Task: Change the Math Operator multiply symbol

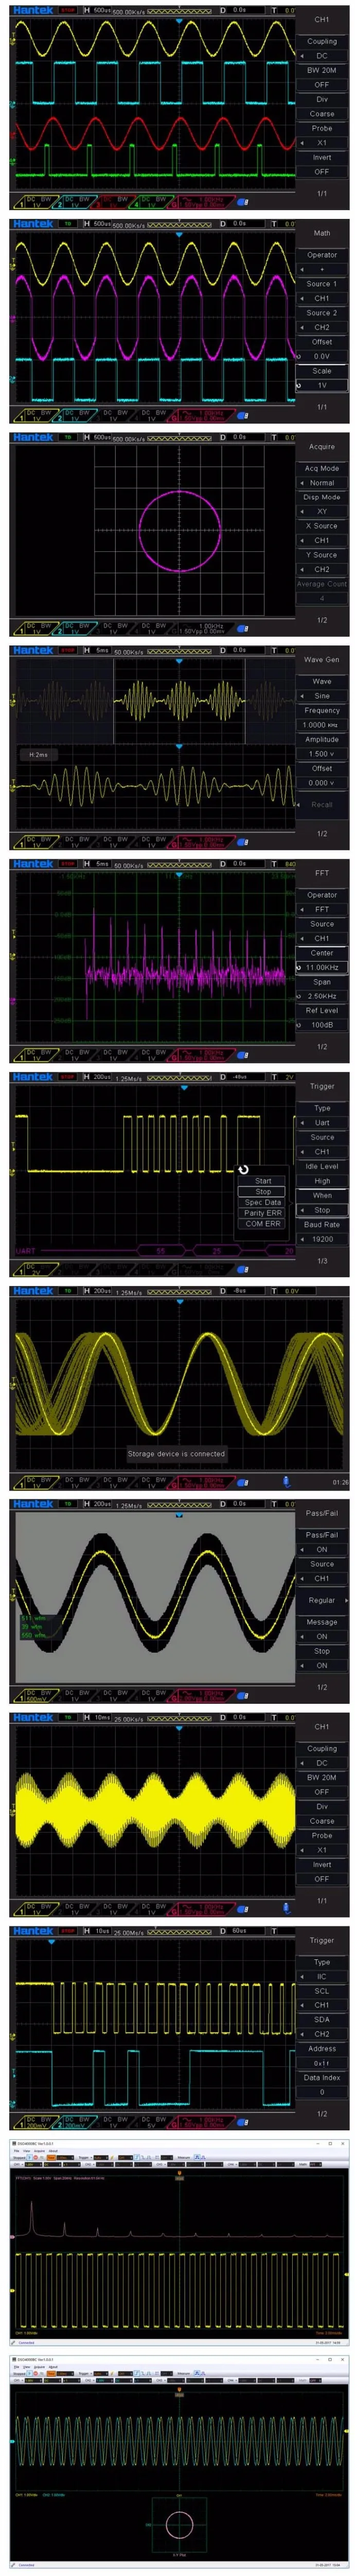Action: [322, 269]
